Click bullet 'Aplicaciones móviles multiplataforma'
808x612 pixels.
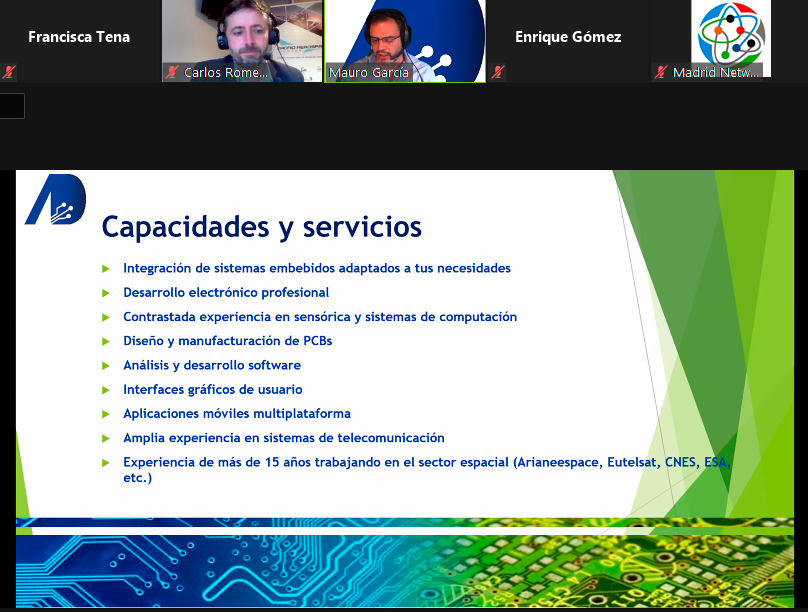pos(237,414)
